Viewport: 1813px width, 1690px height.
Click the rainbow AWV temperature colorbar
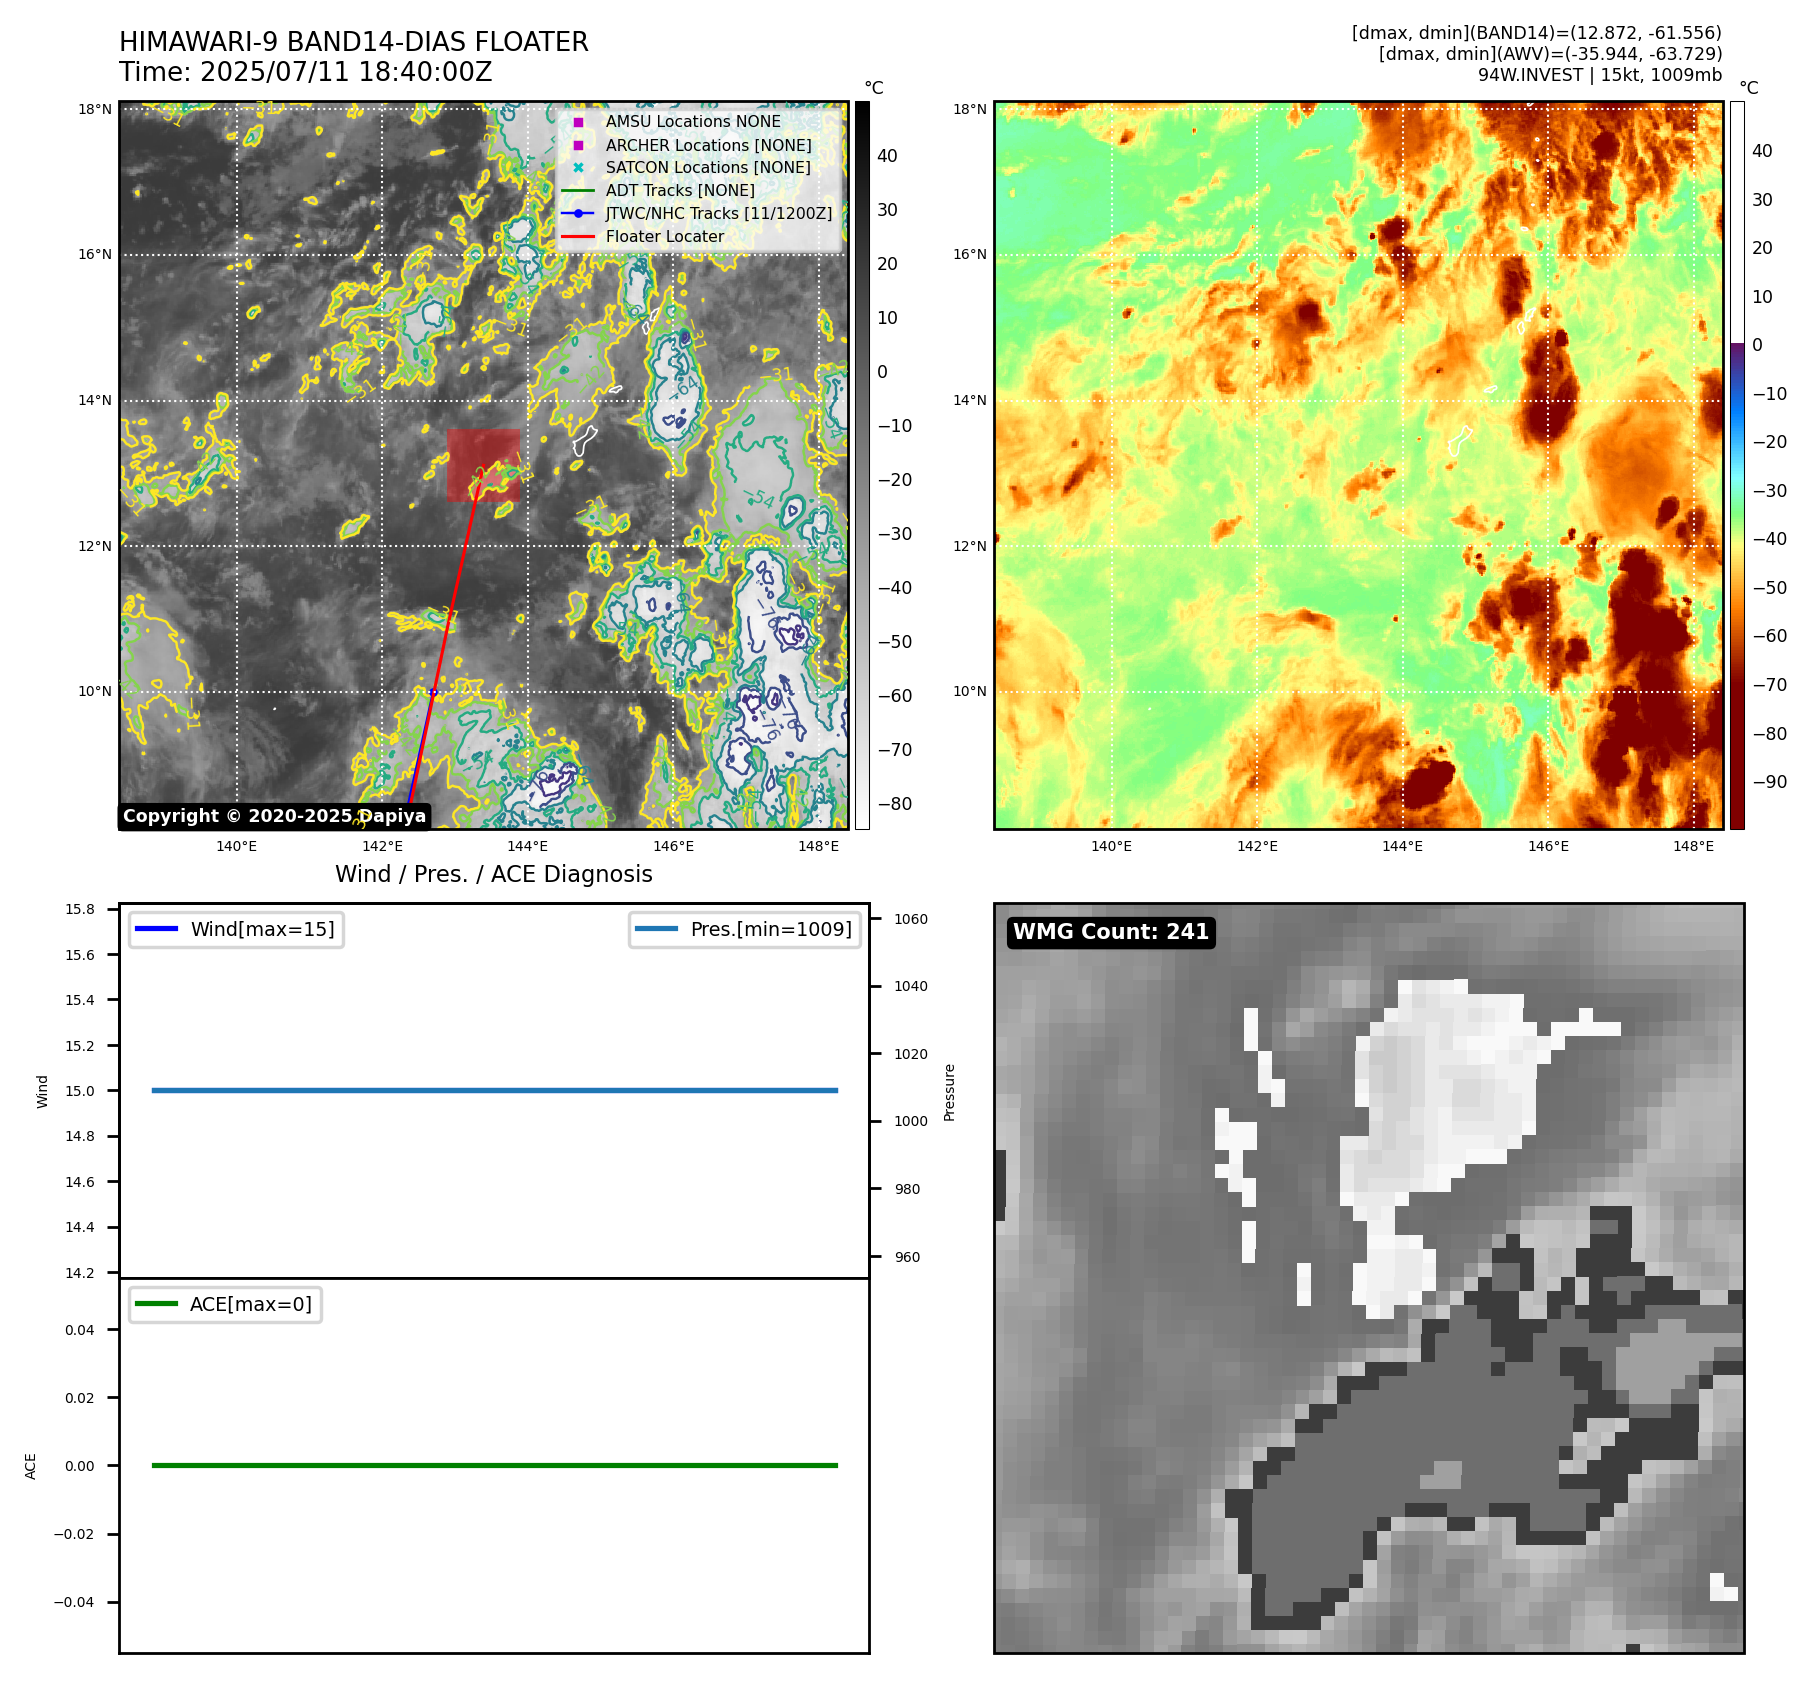pyautogui.click(x=1738, y=465)
